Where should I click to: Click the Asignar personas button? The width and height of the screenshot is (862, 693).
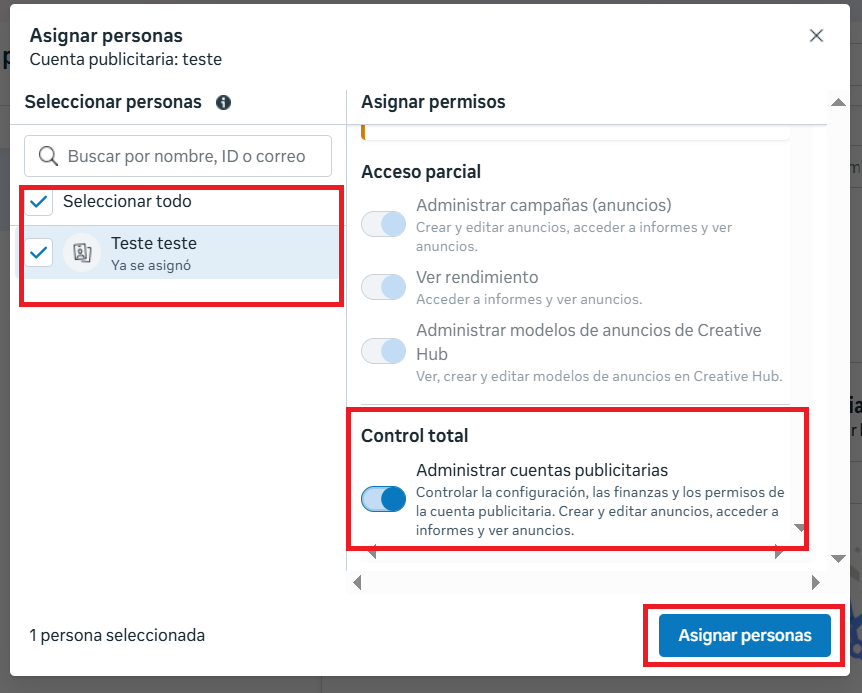pos(744,635)
